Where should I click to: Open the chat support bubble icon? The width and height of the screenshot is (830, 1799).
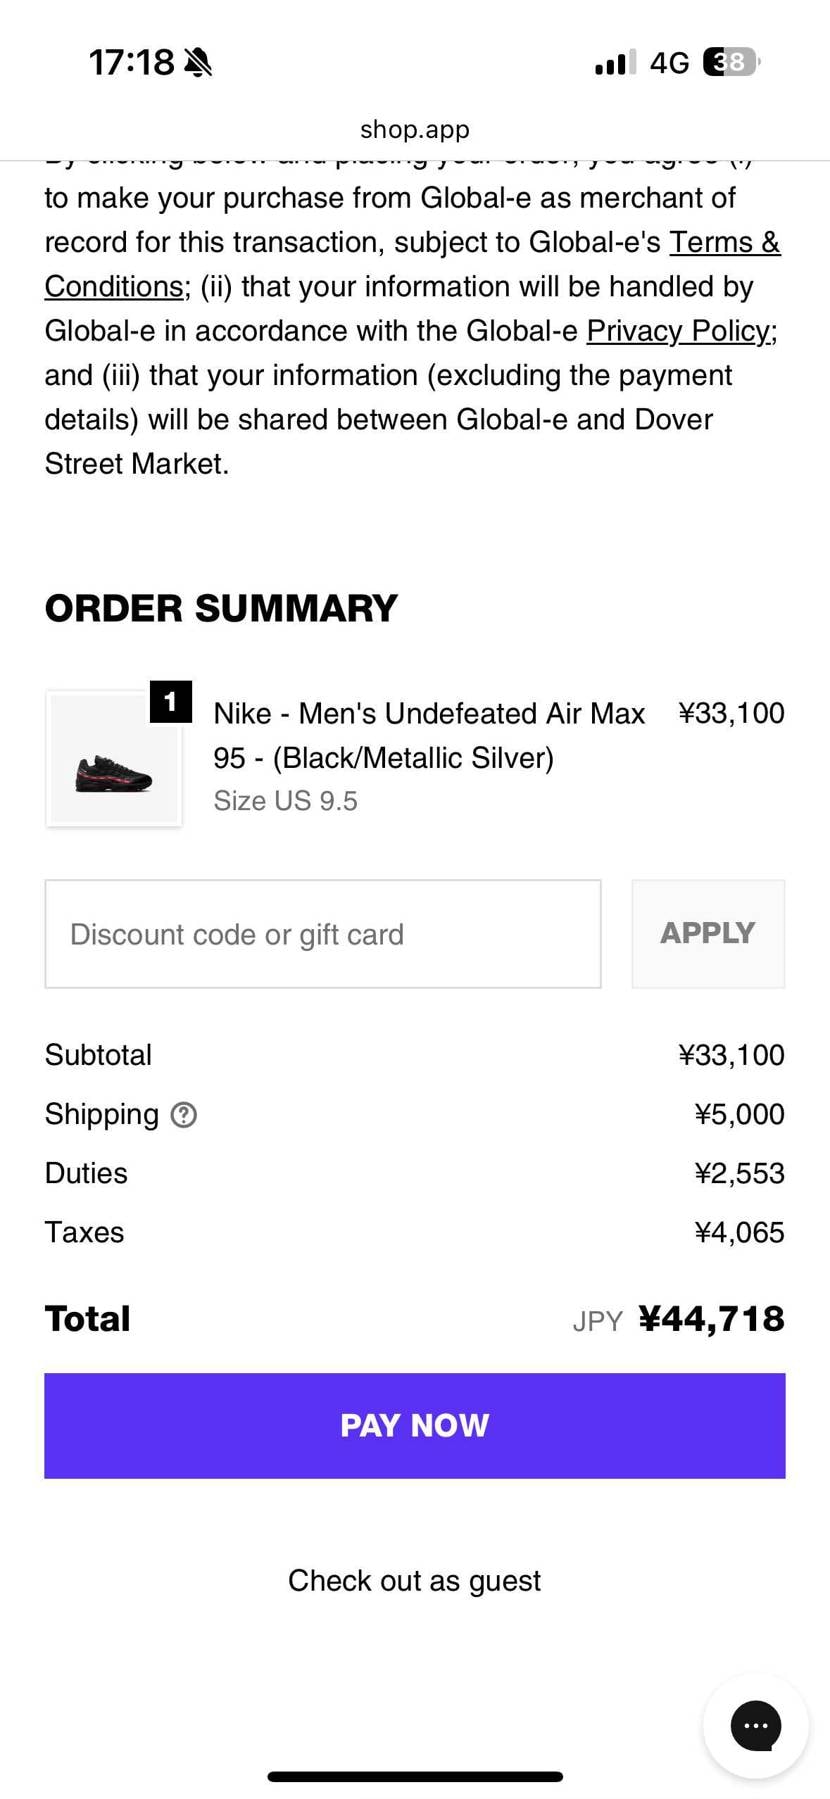click(x=755, y=1725)
